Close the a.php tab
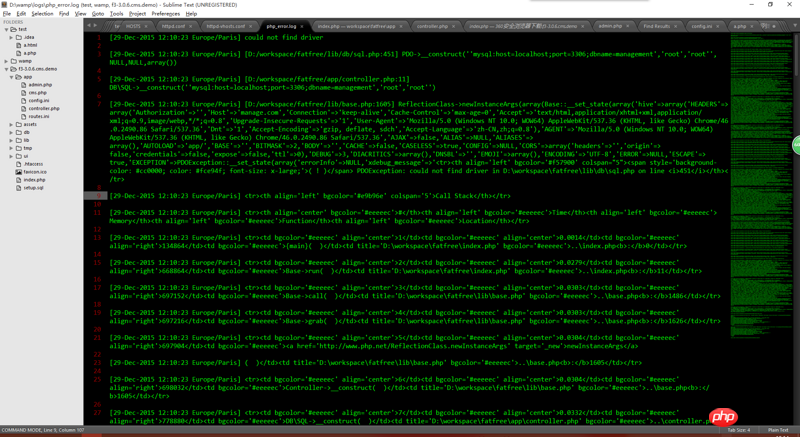This screenshot has height=437, width=800. tap(752, 26)
